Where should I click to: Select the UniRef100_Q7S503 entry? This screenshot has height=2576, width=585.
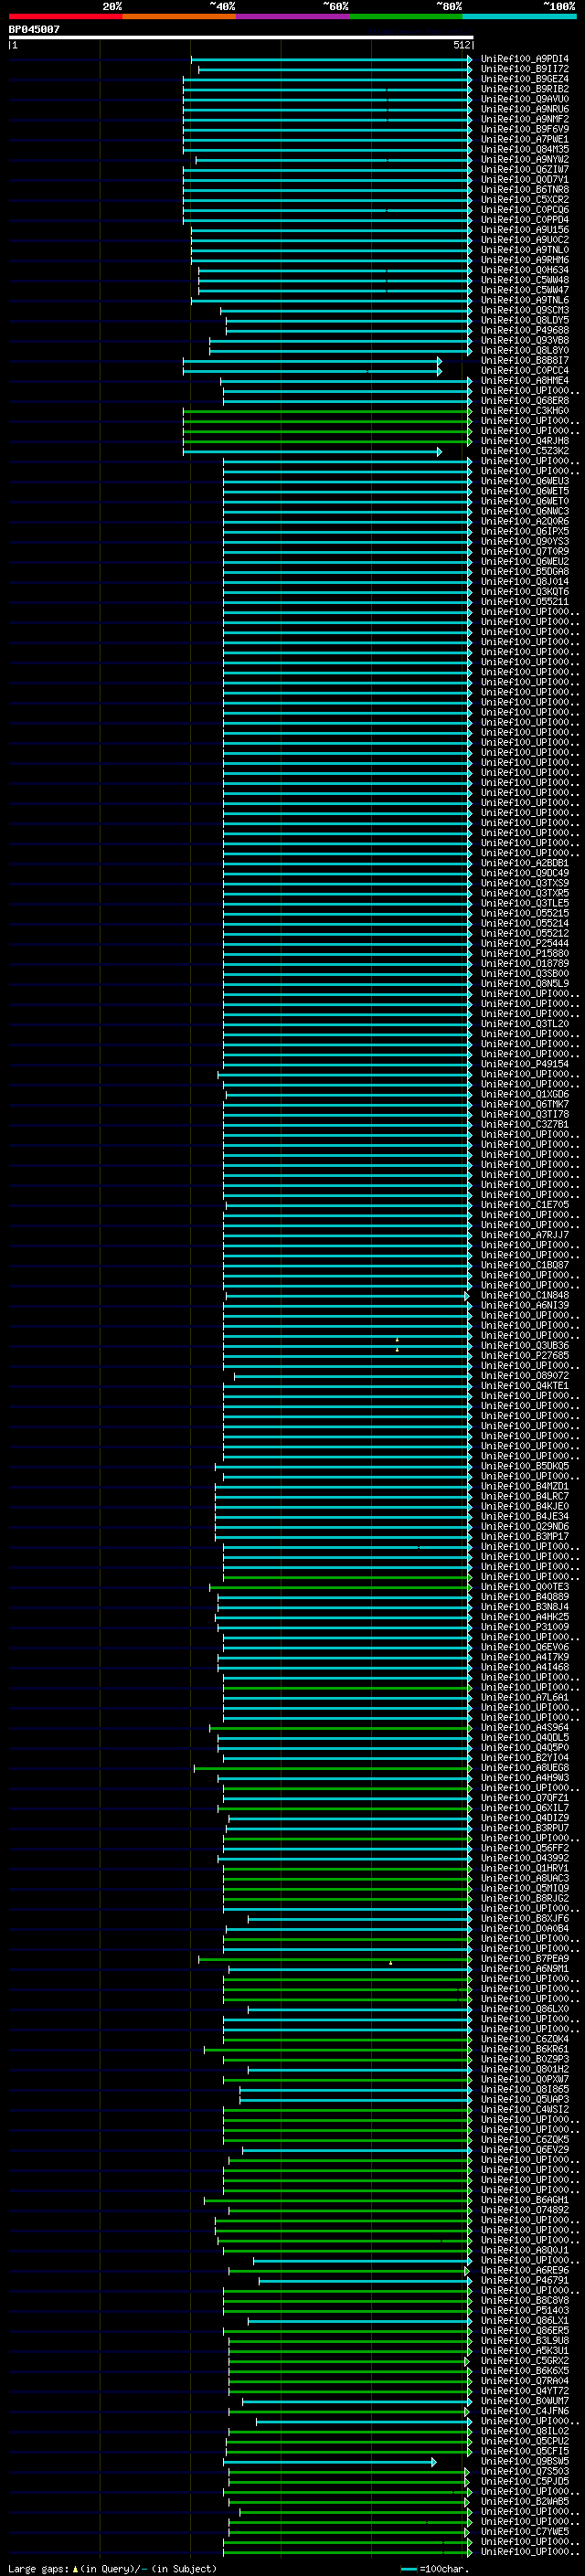point(525,2471)
